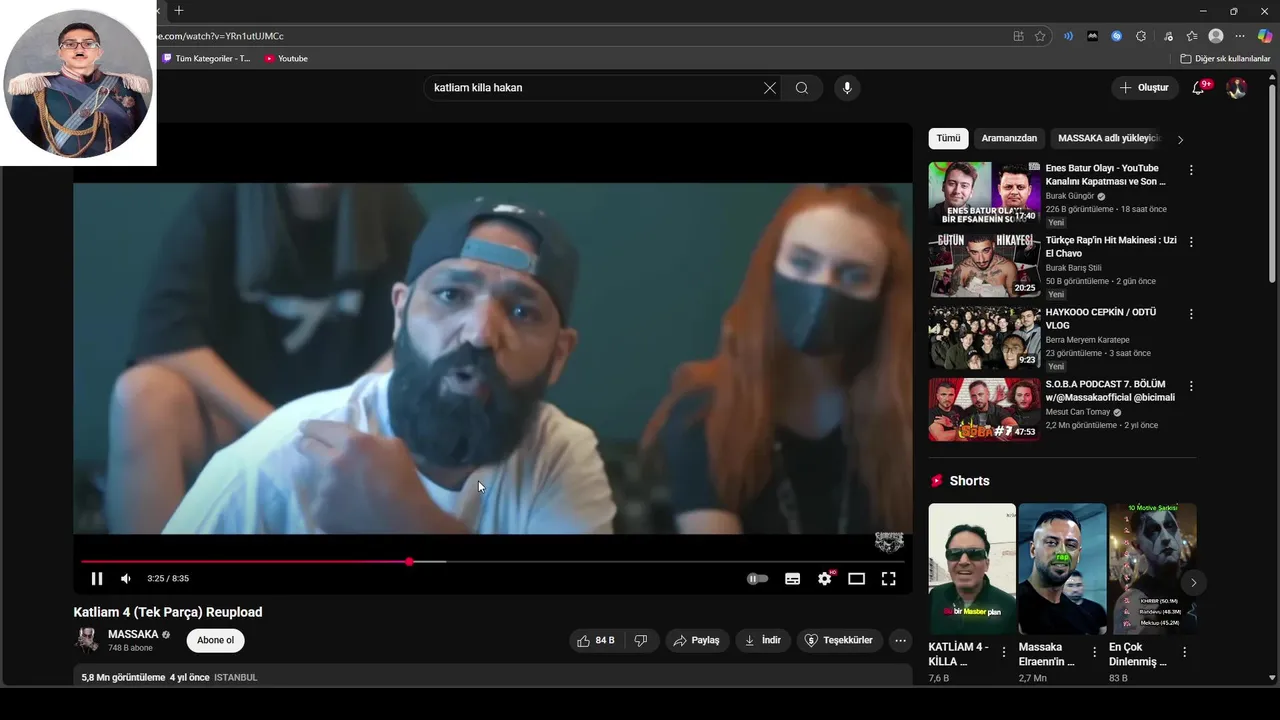
Task: Open Copilot in the browser toolbar
Action: coord(1265,36)
